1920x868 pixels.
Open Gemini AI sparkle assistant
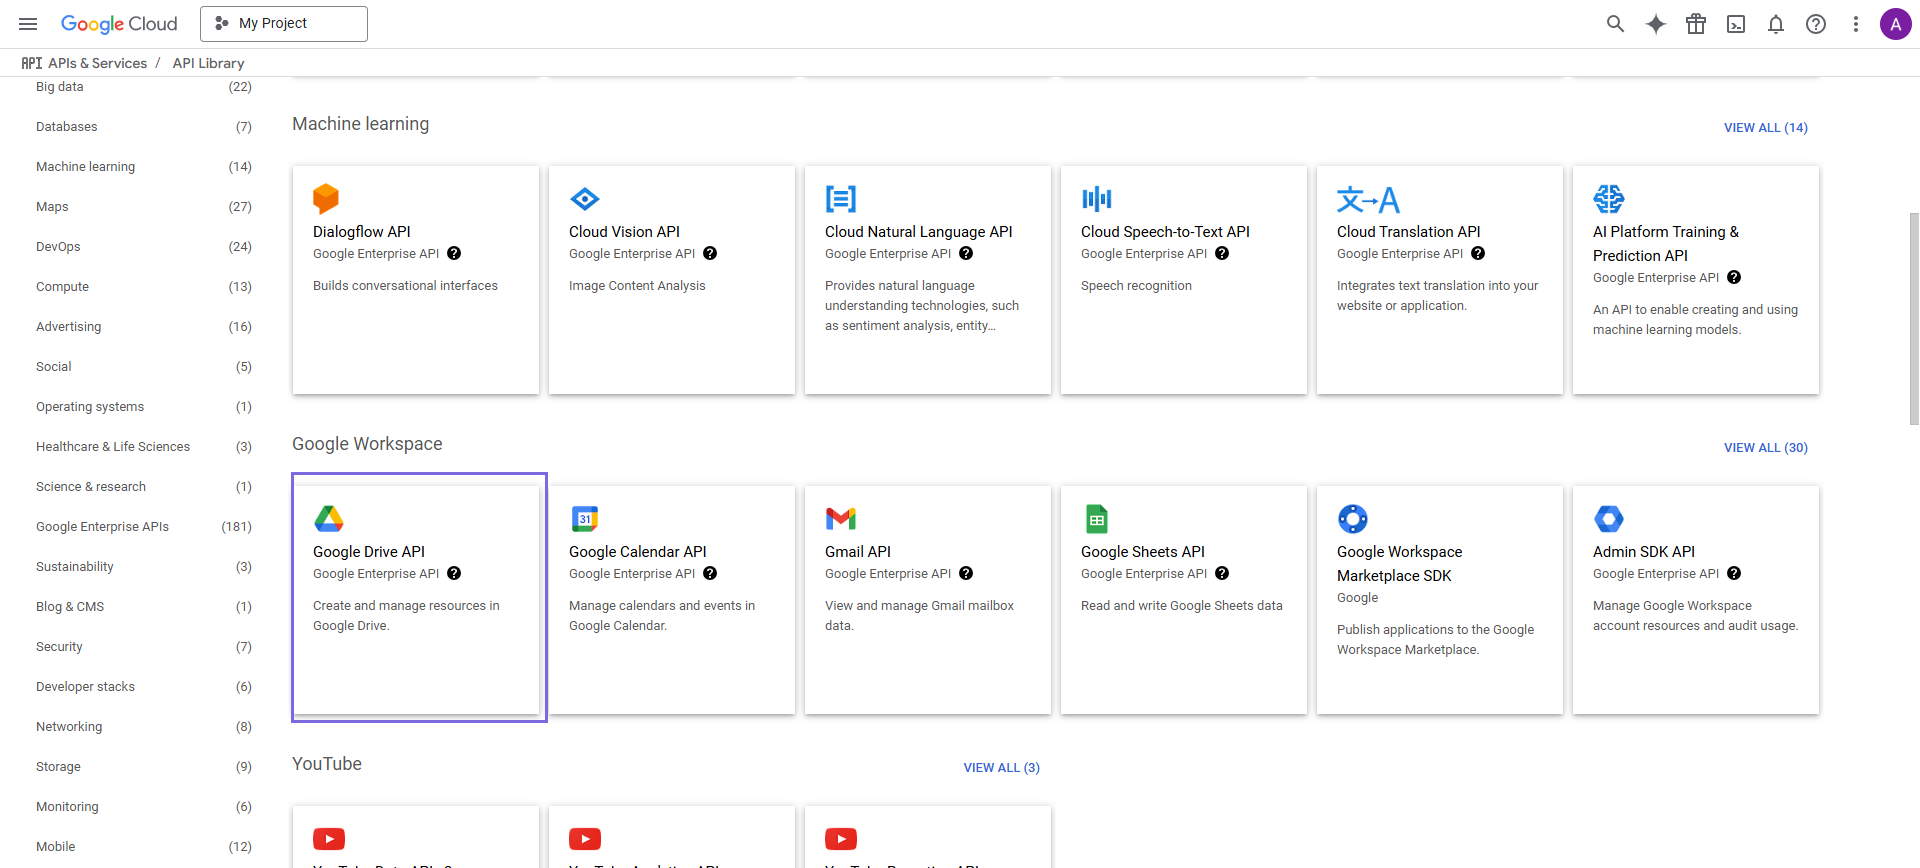[x=1656, y=24]
